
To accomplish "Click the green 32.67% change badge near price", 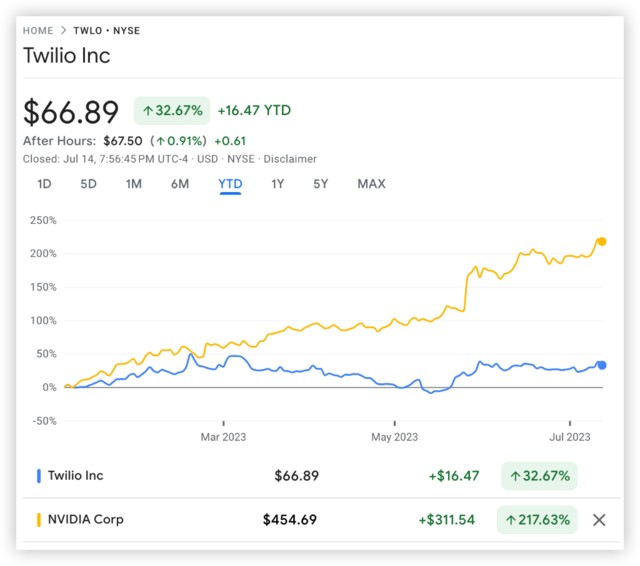I will (171, 111).
